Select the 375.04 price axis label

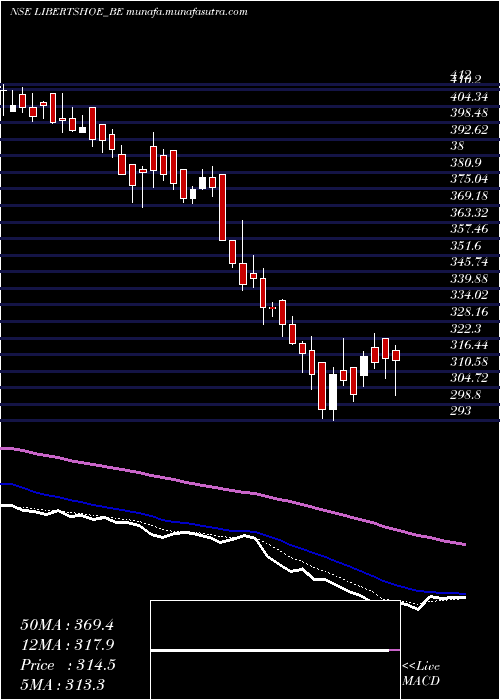(x=468, y=179)
